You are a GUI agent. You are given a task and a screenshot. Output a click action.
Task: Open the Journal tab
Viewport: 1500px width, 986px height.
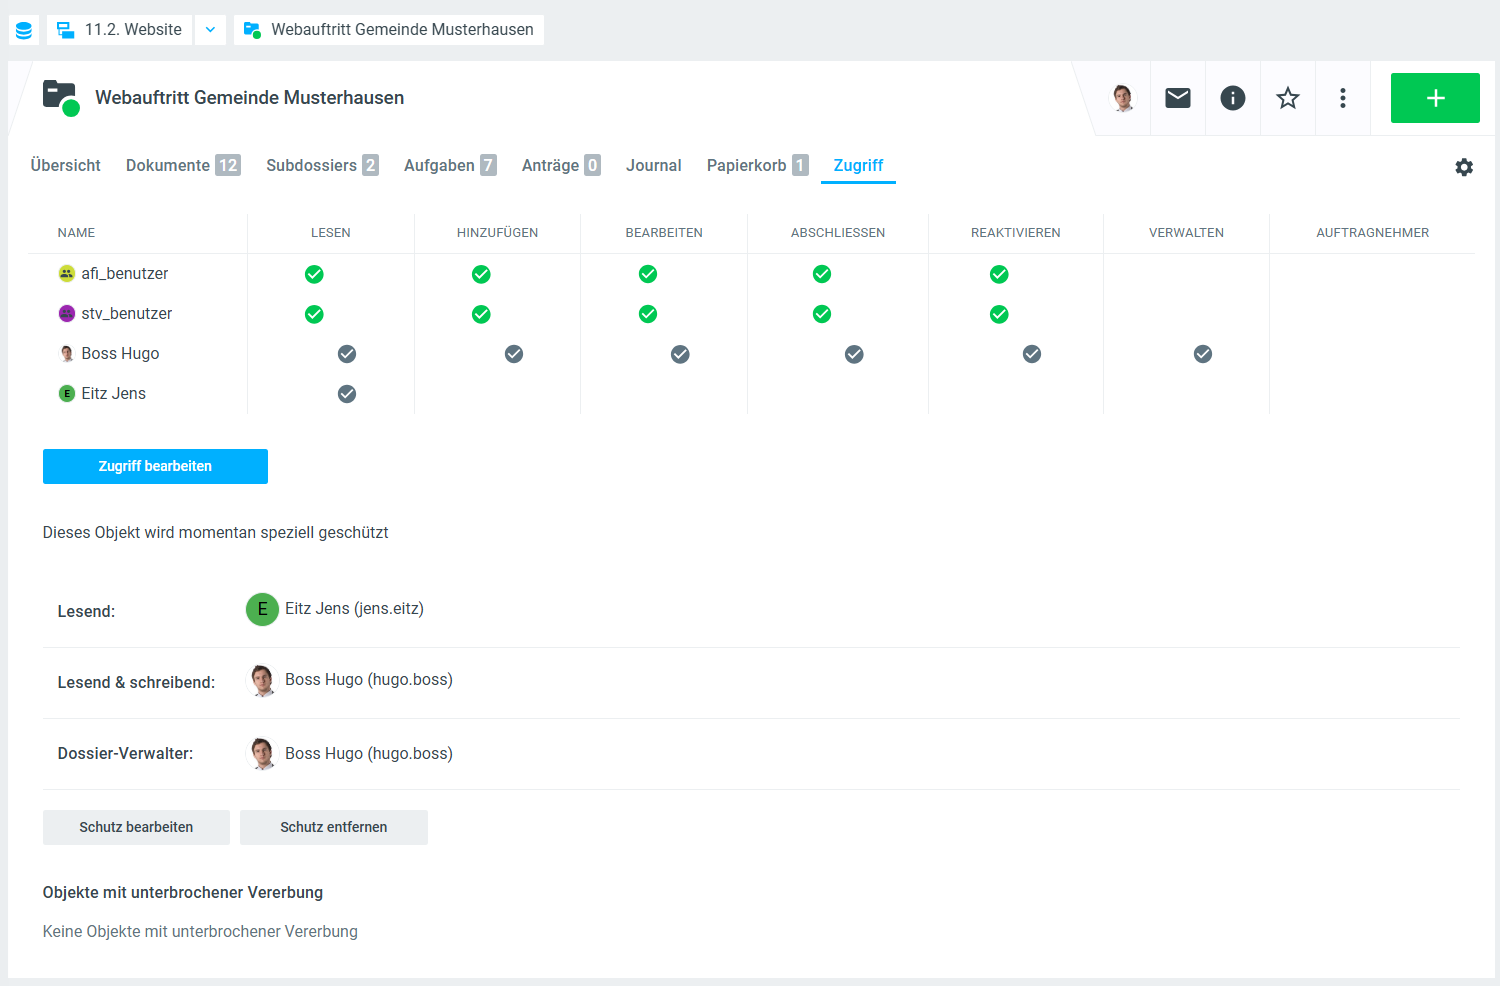pos(653,166)
